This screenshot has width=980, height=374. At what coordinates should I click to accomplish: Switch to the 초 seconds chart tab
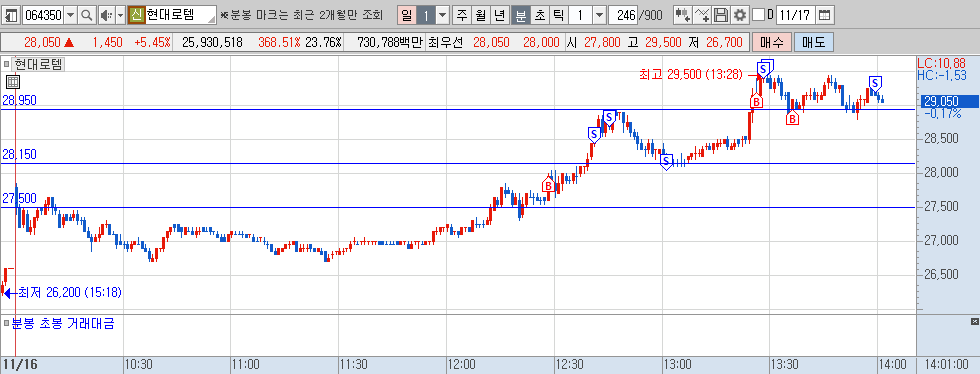[539, 14]
